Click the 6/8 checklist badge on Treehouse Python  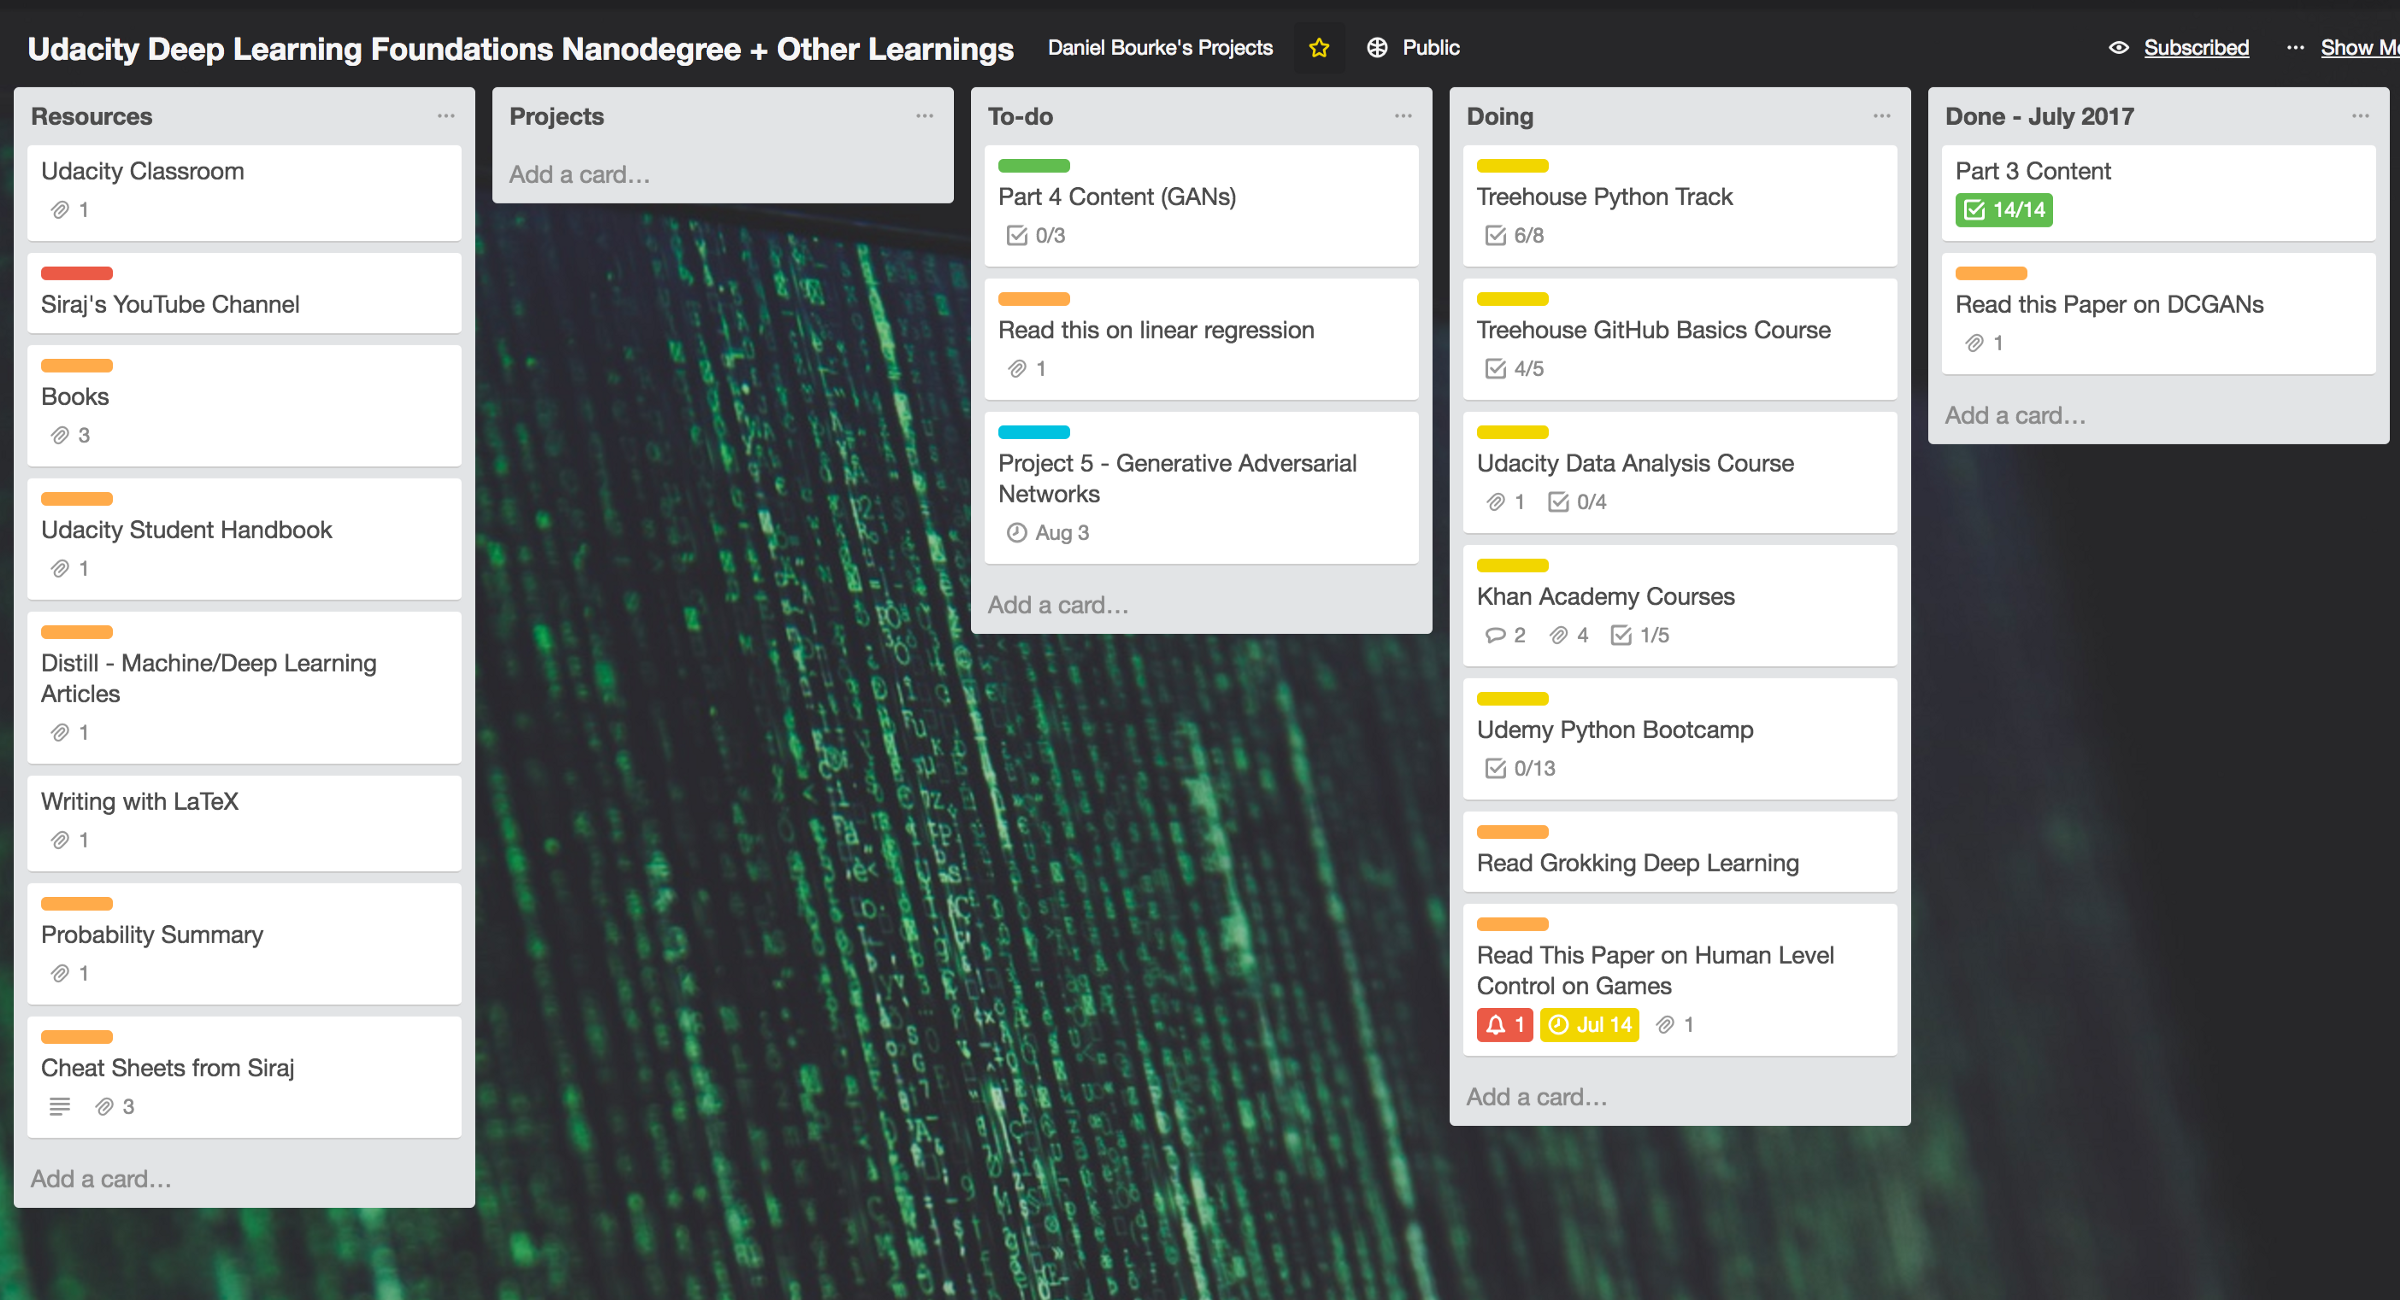click(x=1515, y=235)
